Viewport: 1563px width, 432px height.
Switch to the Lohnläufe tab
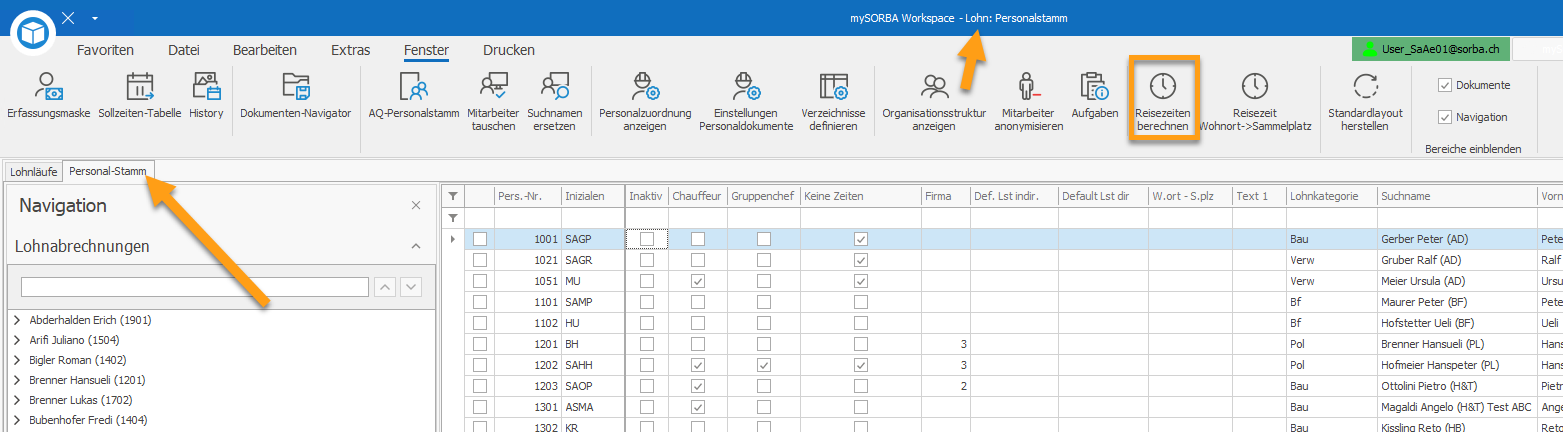(x=33, y=172)
